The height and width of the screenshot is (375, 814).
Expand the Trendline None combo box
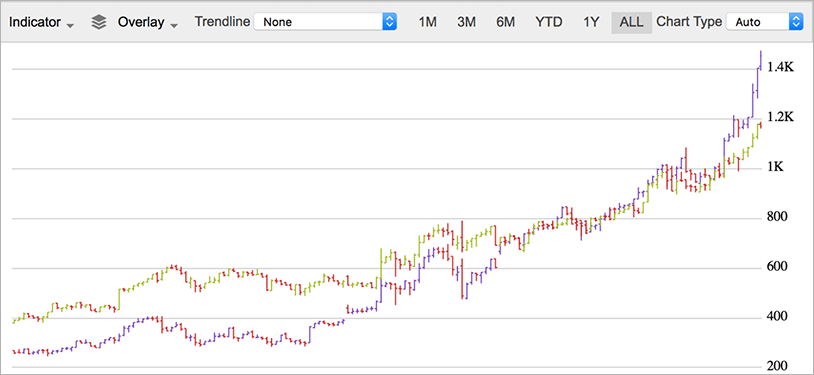(x=325, y=22)
